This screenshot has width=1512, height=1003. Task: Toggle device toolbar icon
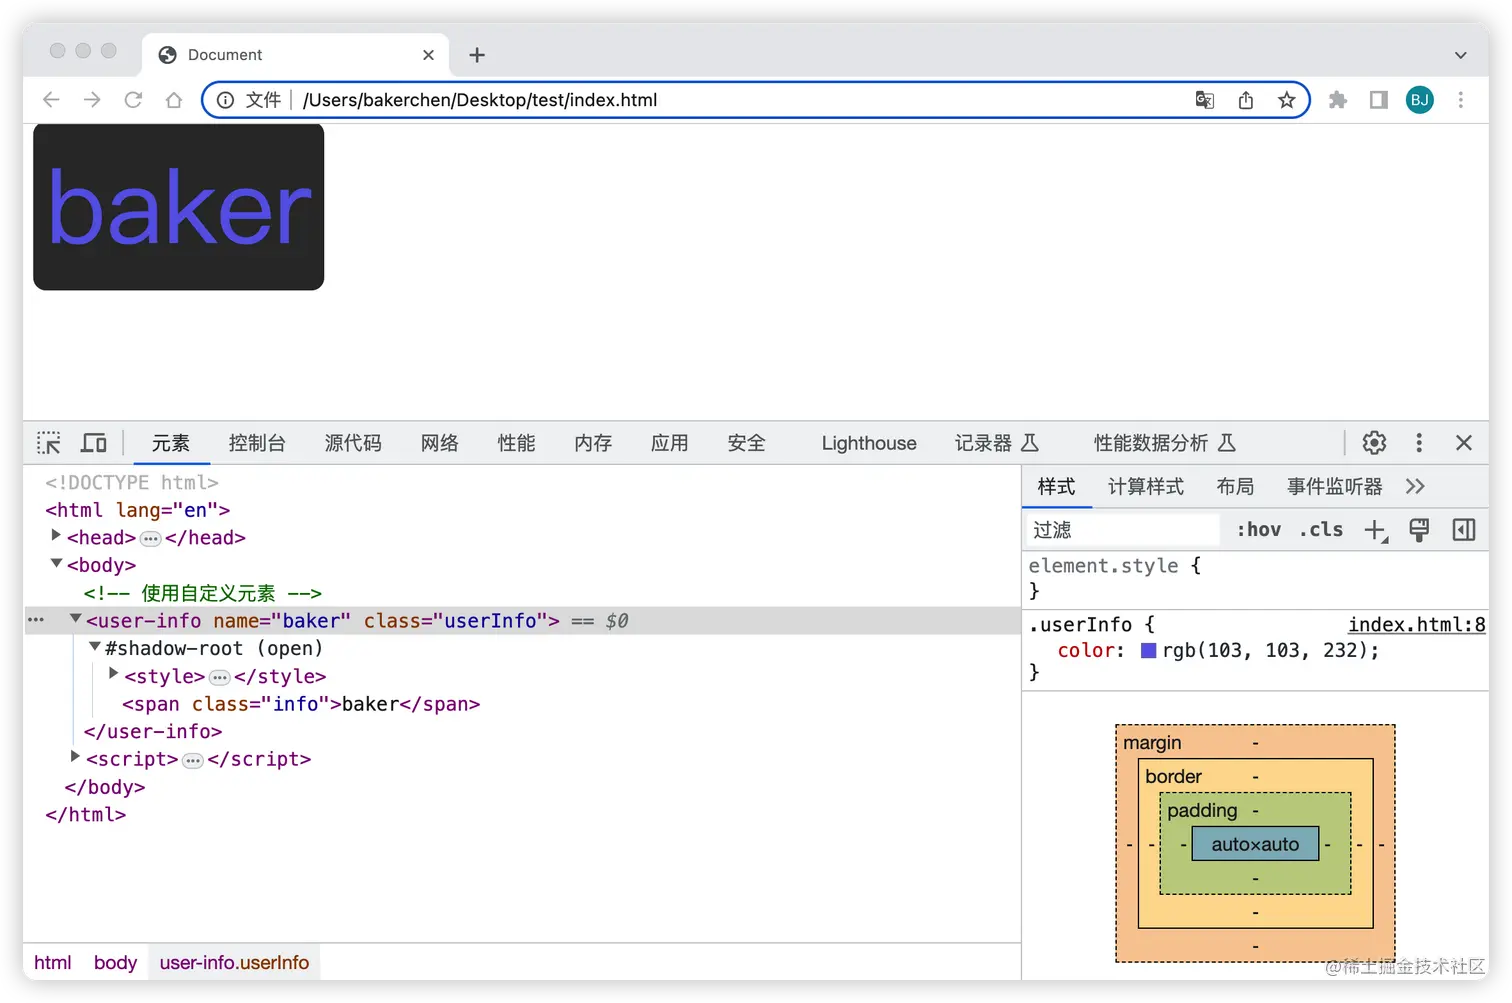(x=94, y=443)
